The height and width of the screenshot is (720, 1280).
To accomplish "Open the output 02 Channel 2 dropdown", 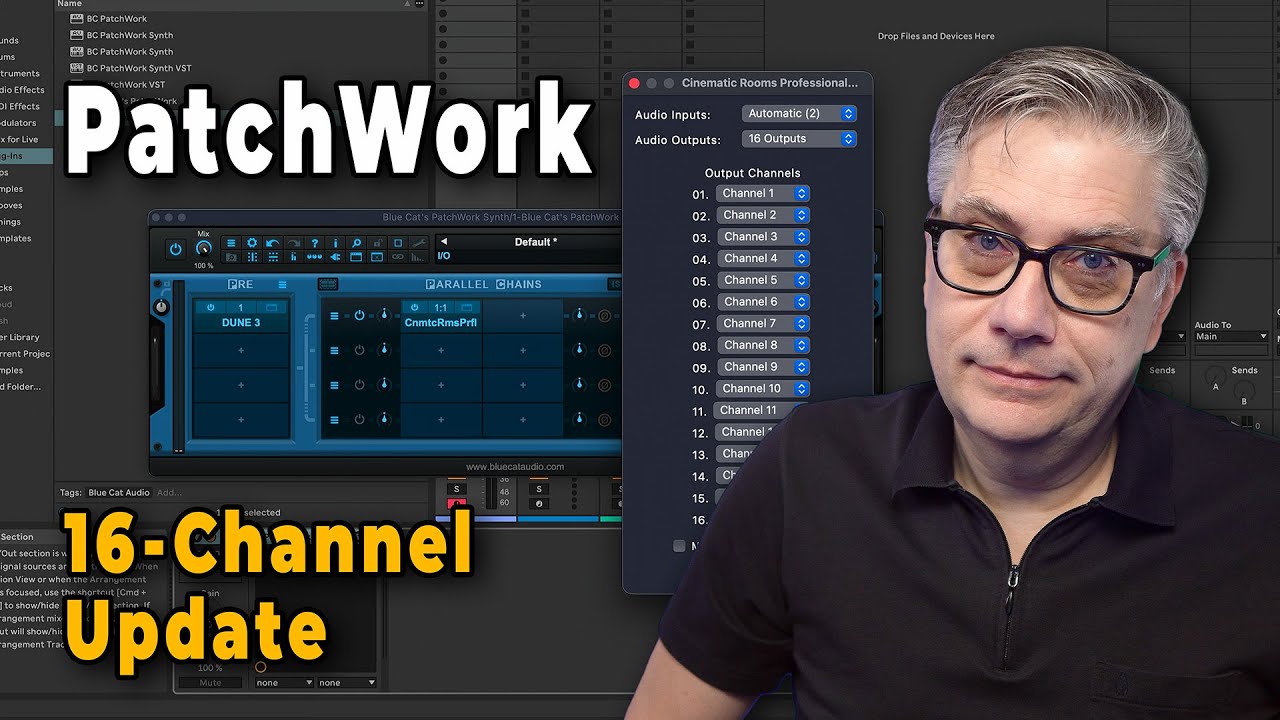I will coord(762,215).
